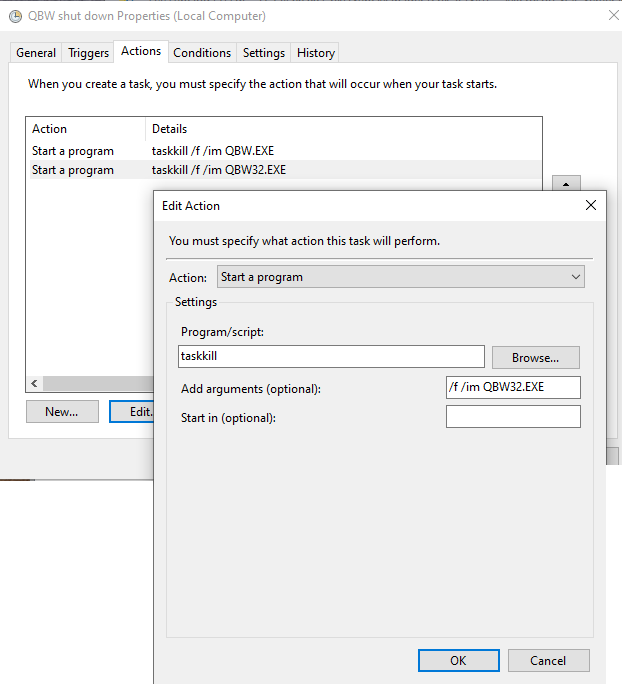This screenshot has height=684, width=622.
Task: Sort by the Details column header
Action: click(170, 129)
